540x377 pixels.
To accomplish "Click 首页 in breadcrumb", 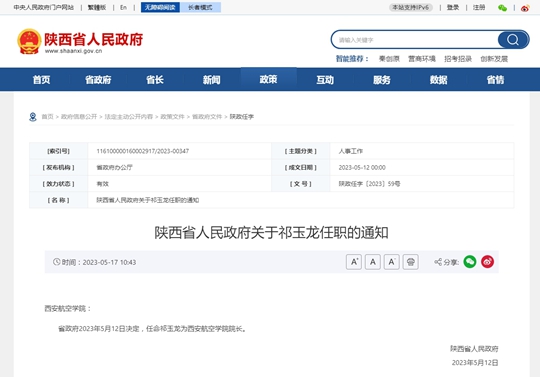I will click(48, 117).
